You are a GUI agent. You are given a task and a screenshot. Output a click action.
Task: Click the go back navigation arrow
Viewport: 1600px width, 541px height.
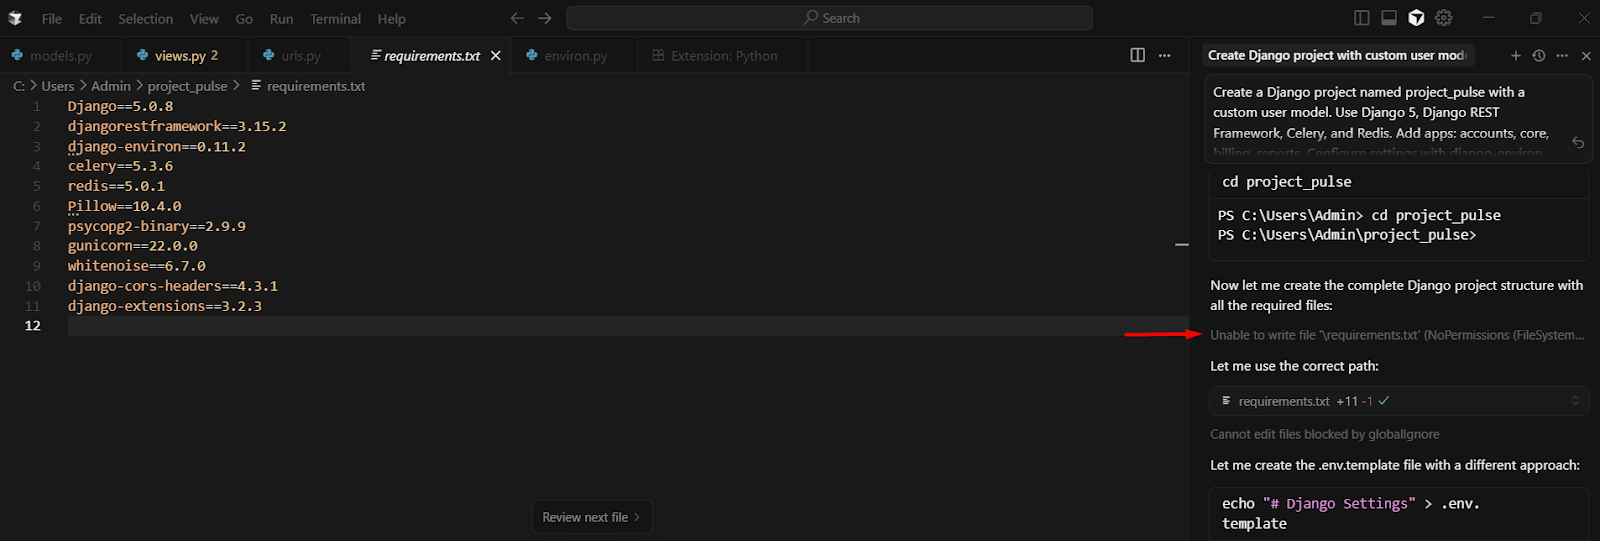point(517,18)
